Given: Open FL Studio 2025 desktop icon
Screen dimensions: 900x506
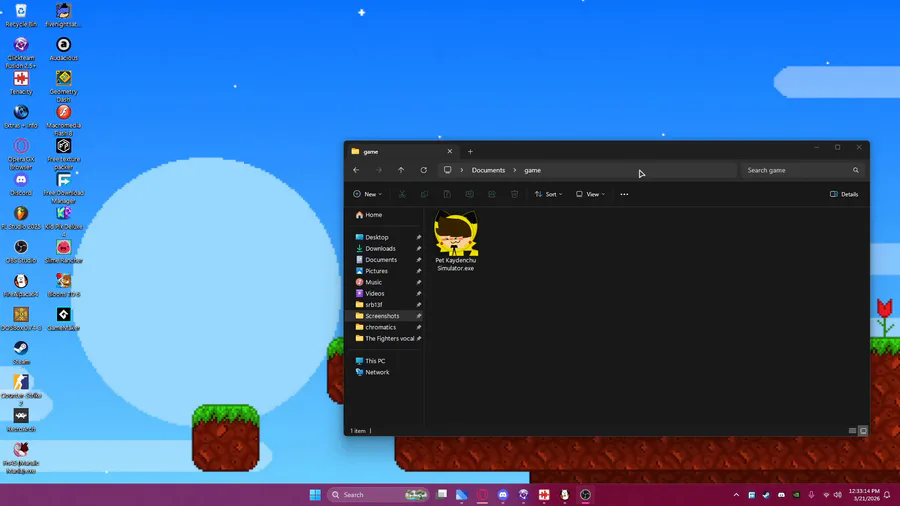Looking at the screenshot, I should tap(21, 218).
